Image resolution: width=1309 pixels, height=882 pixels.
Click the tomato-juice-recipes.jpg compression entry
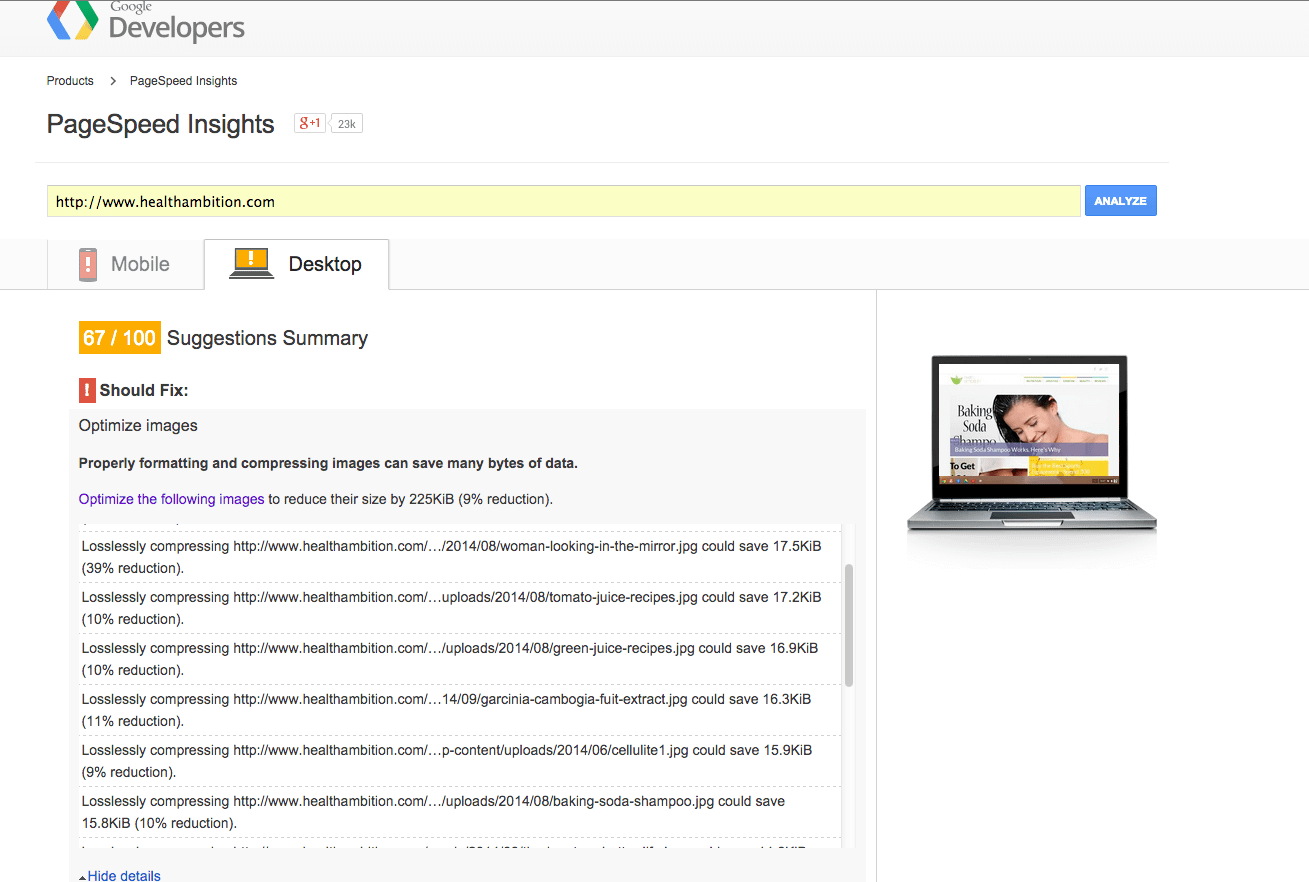(452, 608)
